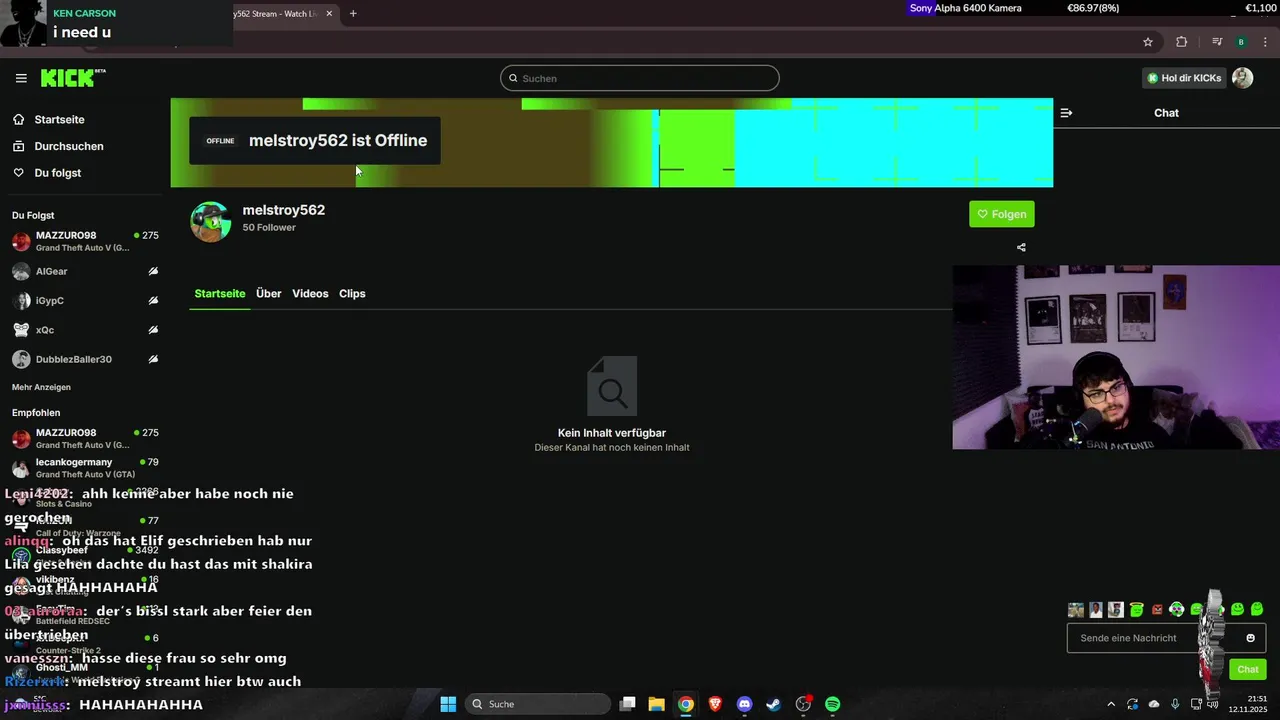Screen dimensions: 1280x720
Task: Switch to the Clips tab
Action: (x=352, y=294)
